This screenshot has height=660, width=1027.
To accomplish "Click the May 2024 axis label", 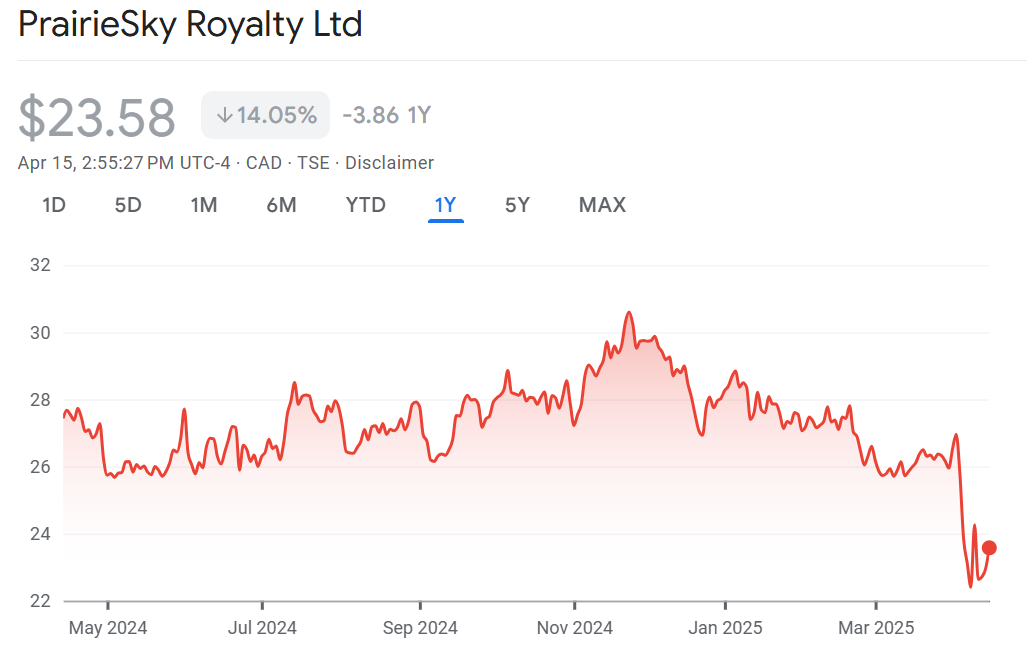I will click(109, 628).
